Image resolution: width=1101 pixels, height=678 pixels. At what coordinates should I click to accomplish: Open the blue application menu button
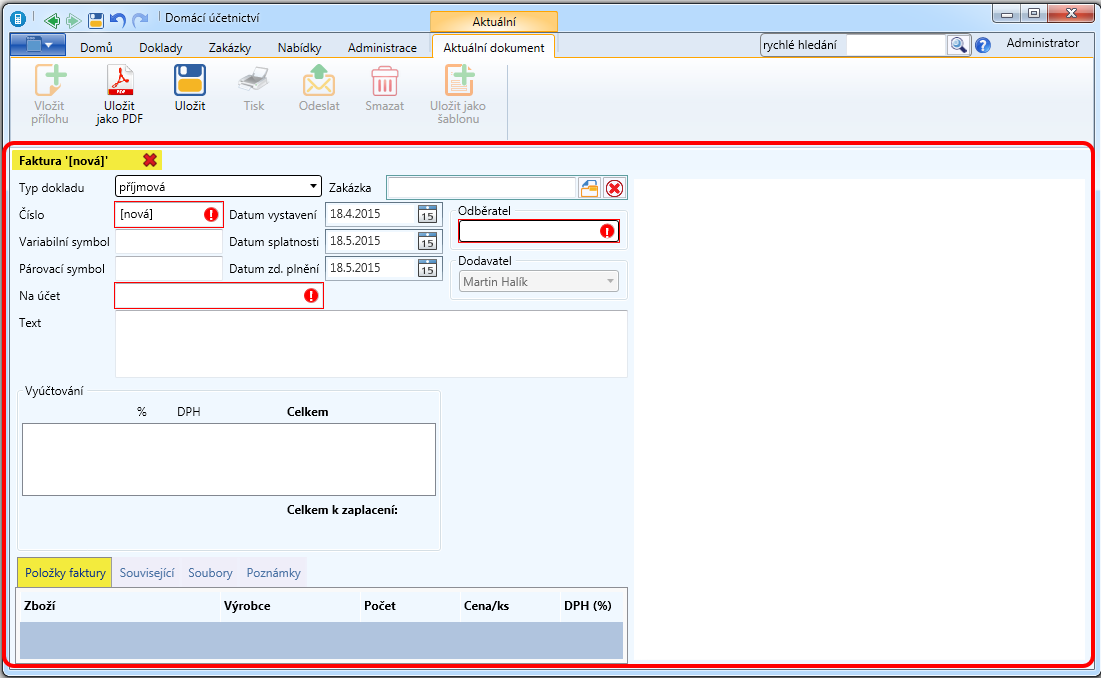pos(38,46)
